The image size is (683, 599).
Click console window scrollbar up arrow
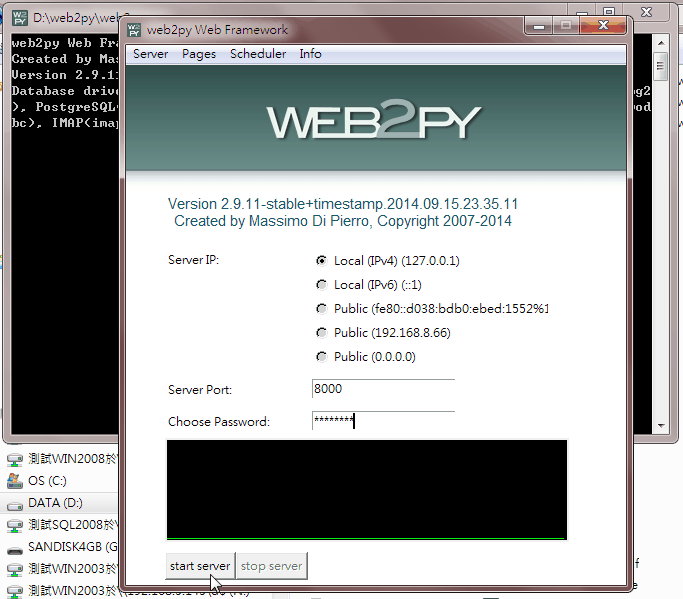click(x=661, y=43)
